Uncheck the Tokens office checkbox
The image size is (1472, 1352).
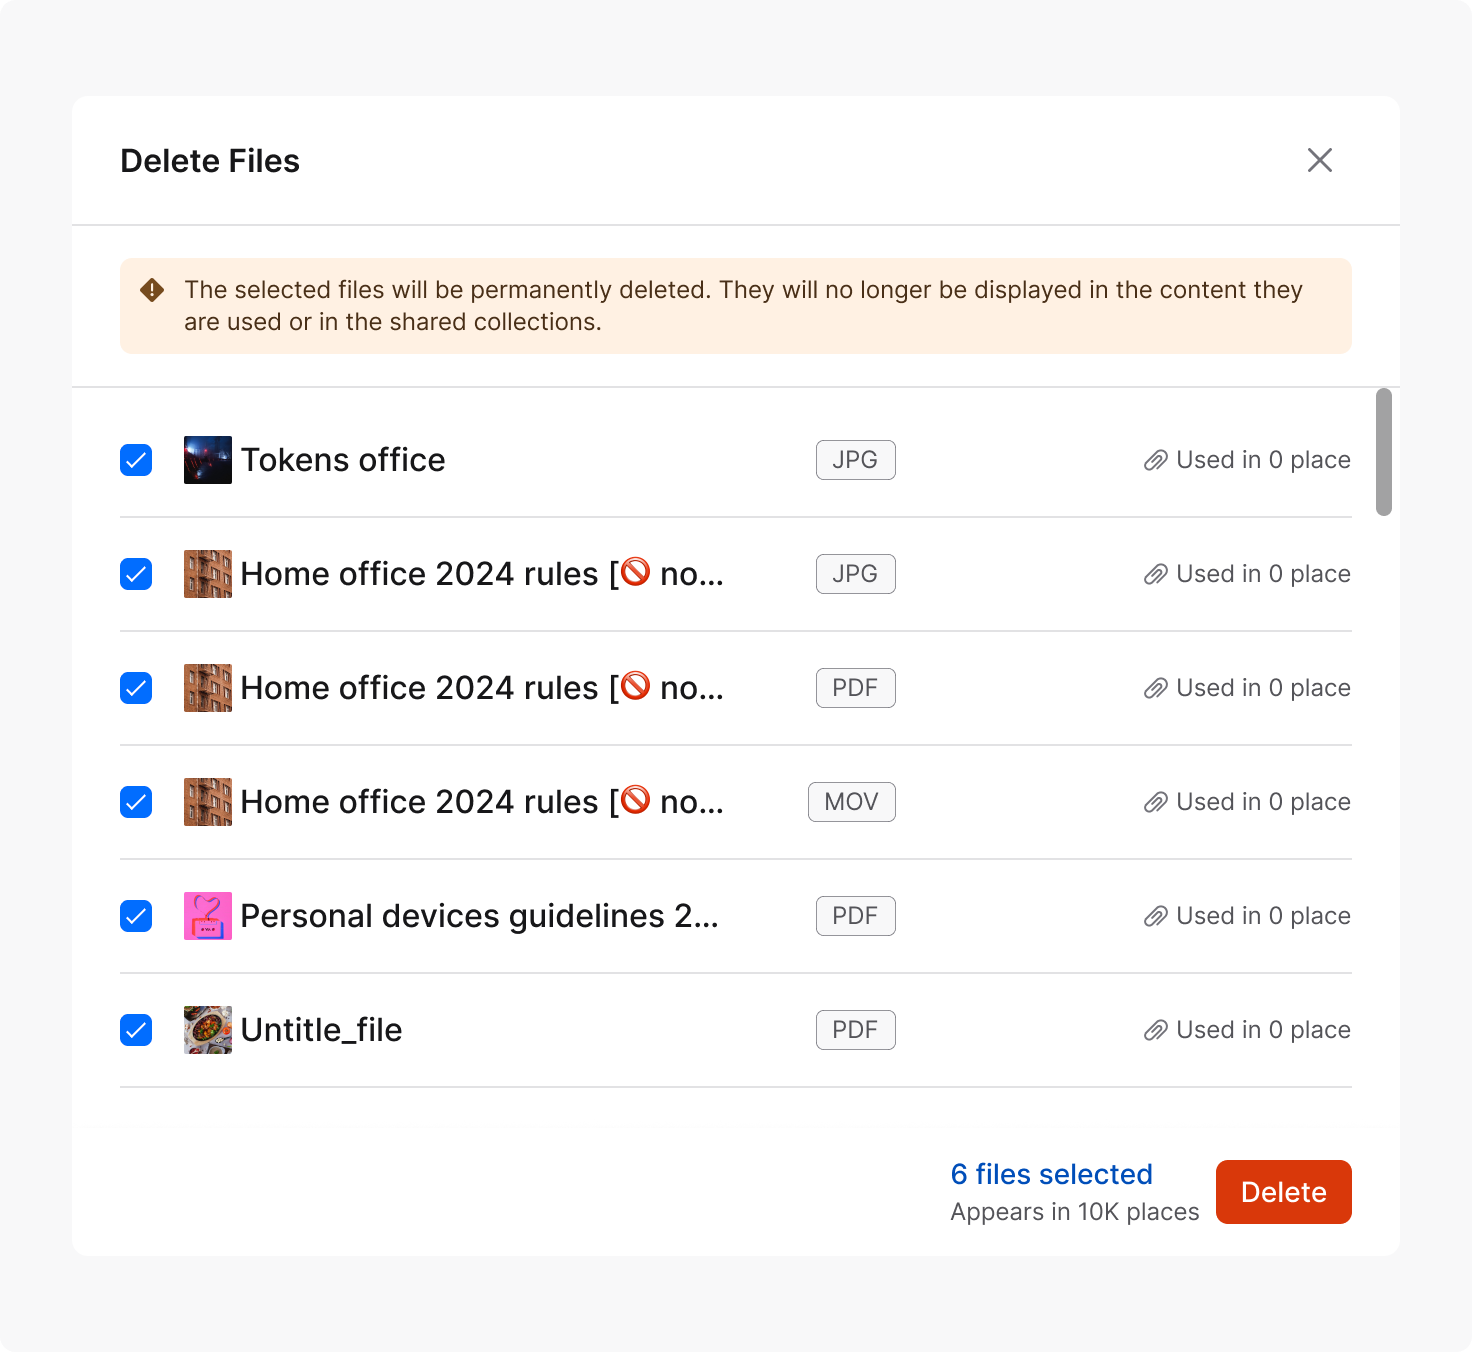point(136,460)
